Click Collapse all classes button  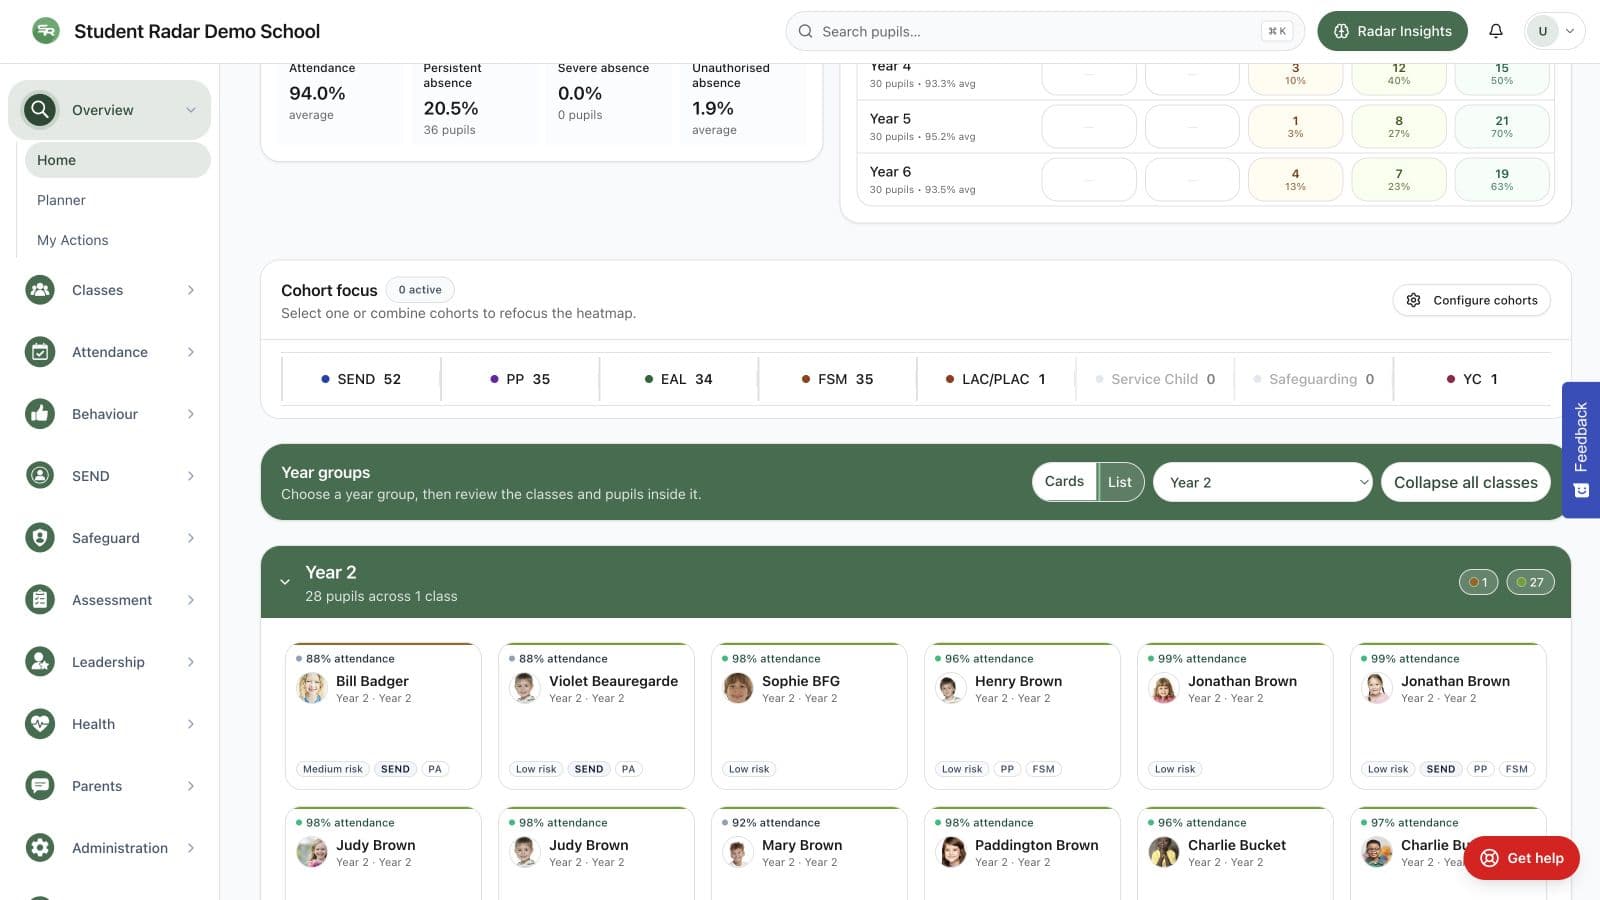pyautogui.click(x=1466, y=482)
